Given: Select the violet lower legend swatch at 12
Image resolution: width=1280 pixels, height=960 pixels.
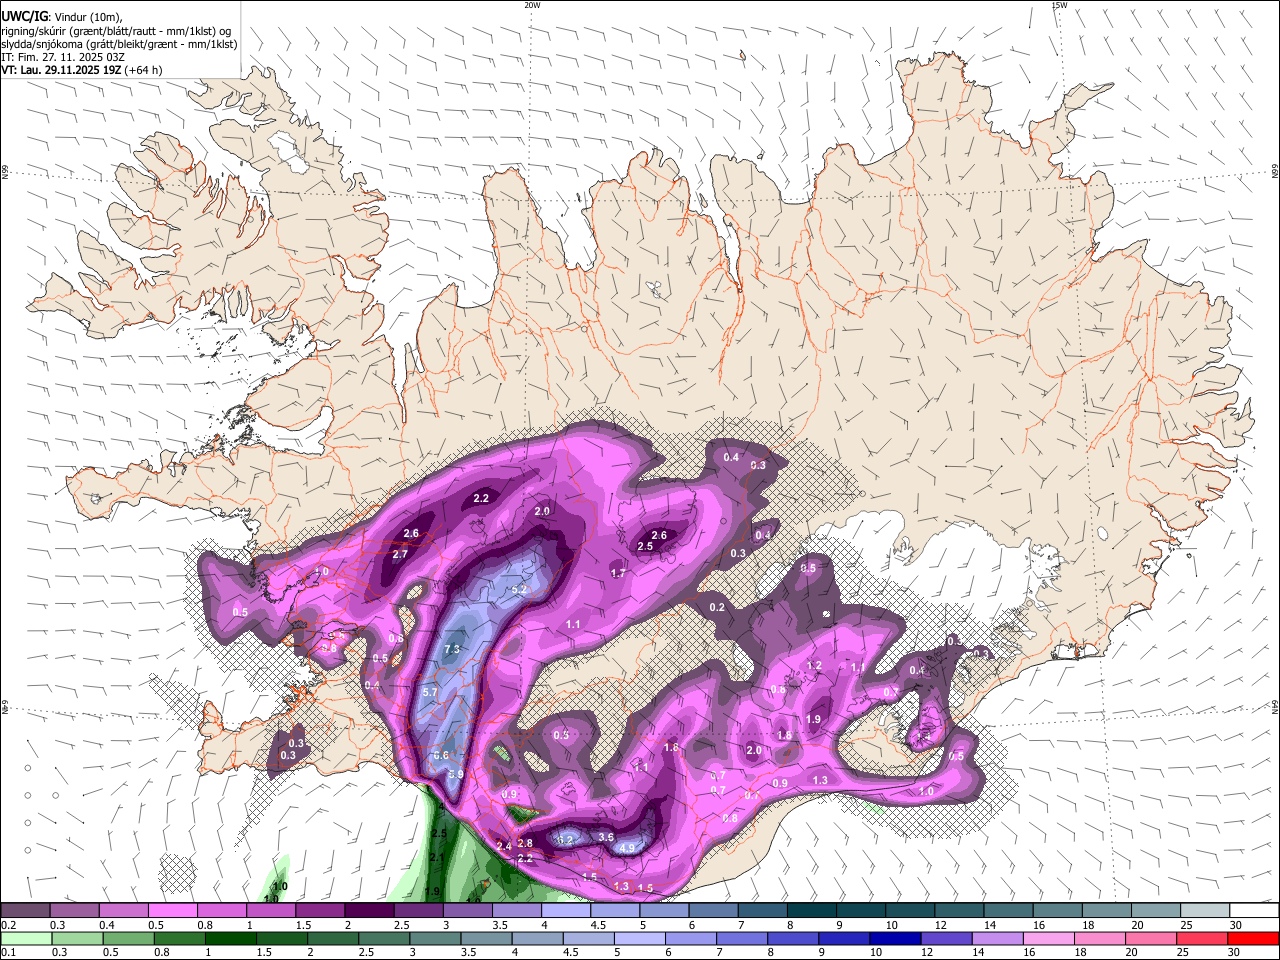Looking at the screenshot, I should click(945, 939).
